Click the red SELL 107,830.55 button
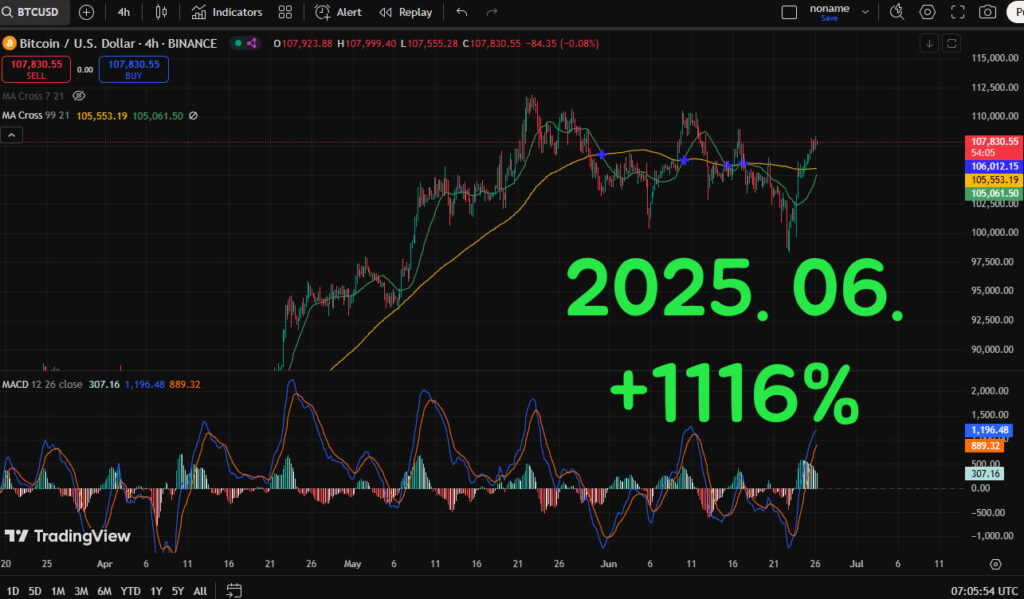1024x599 pixels. (36, 69)
